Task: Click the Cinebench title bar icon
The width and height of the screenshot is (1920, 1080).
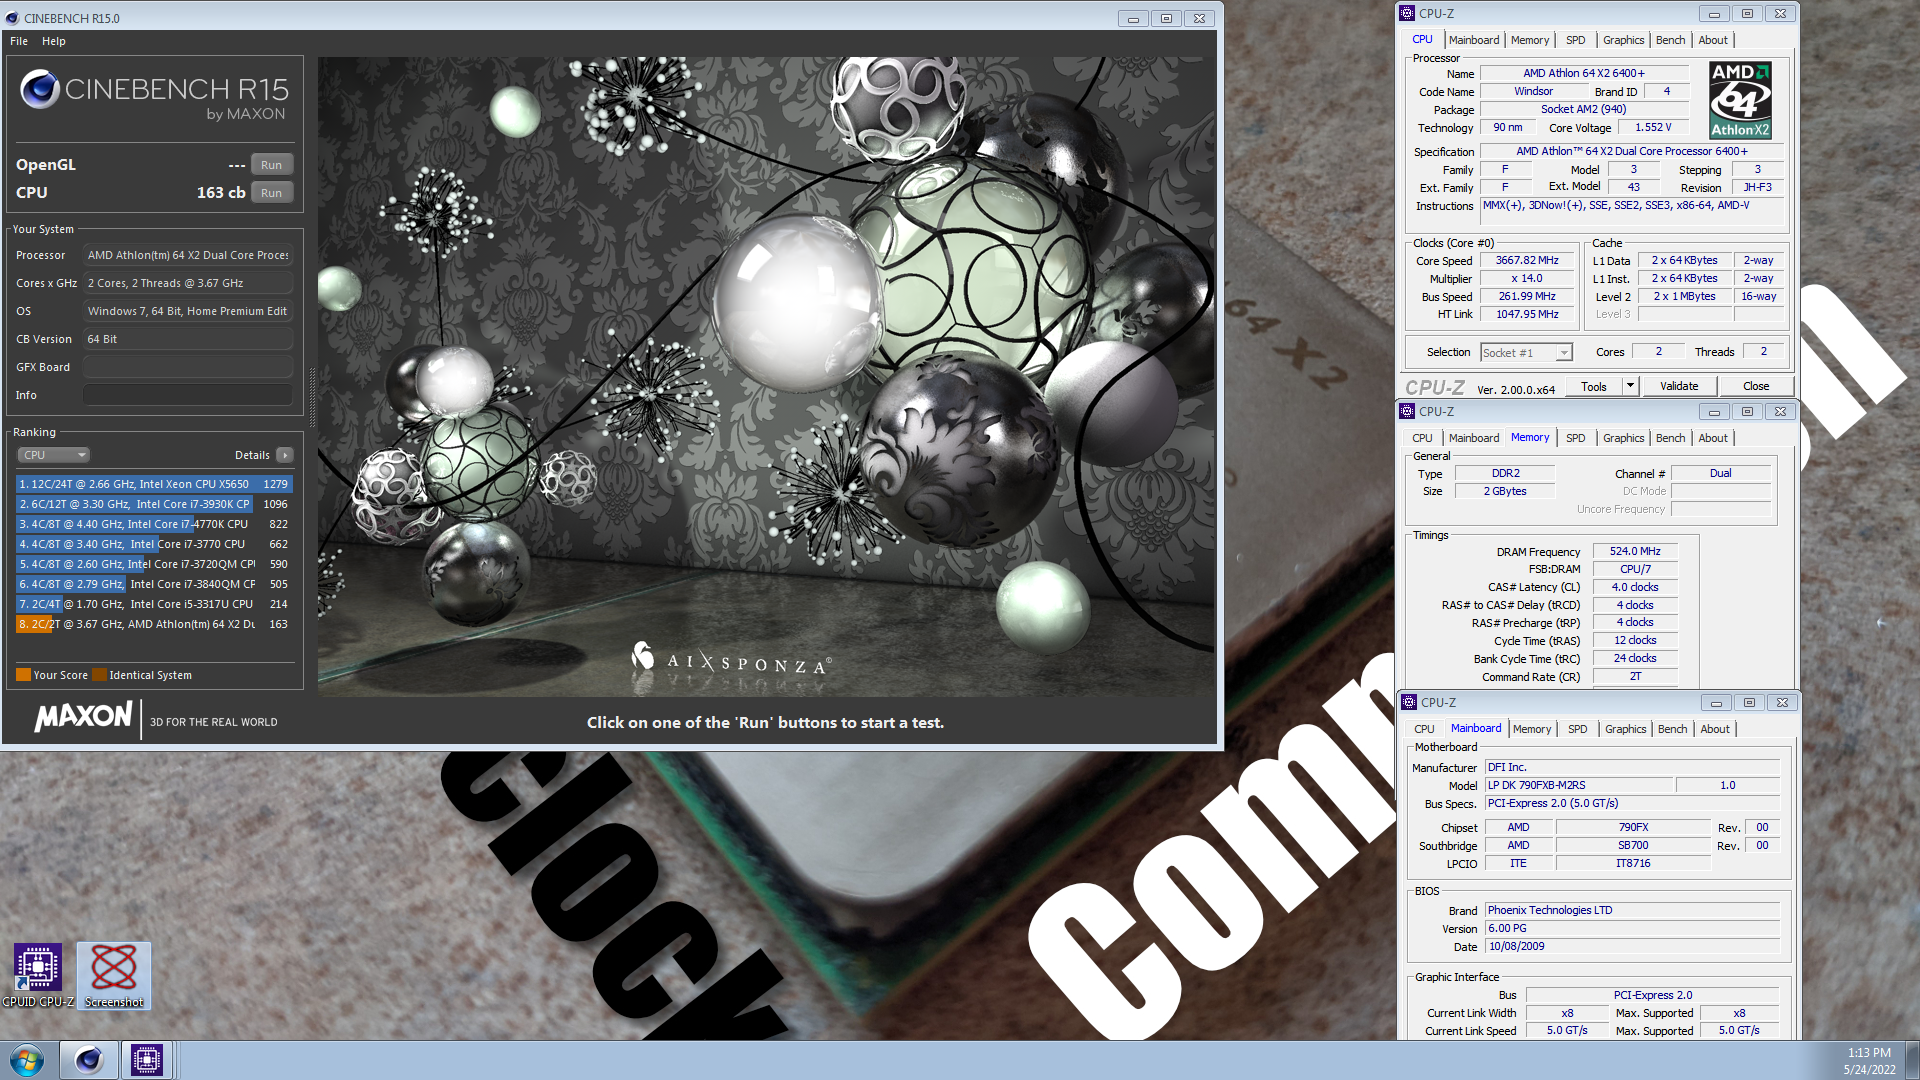Action: coord(12,18)
